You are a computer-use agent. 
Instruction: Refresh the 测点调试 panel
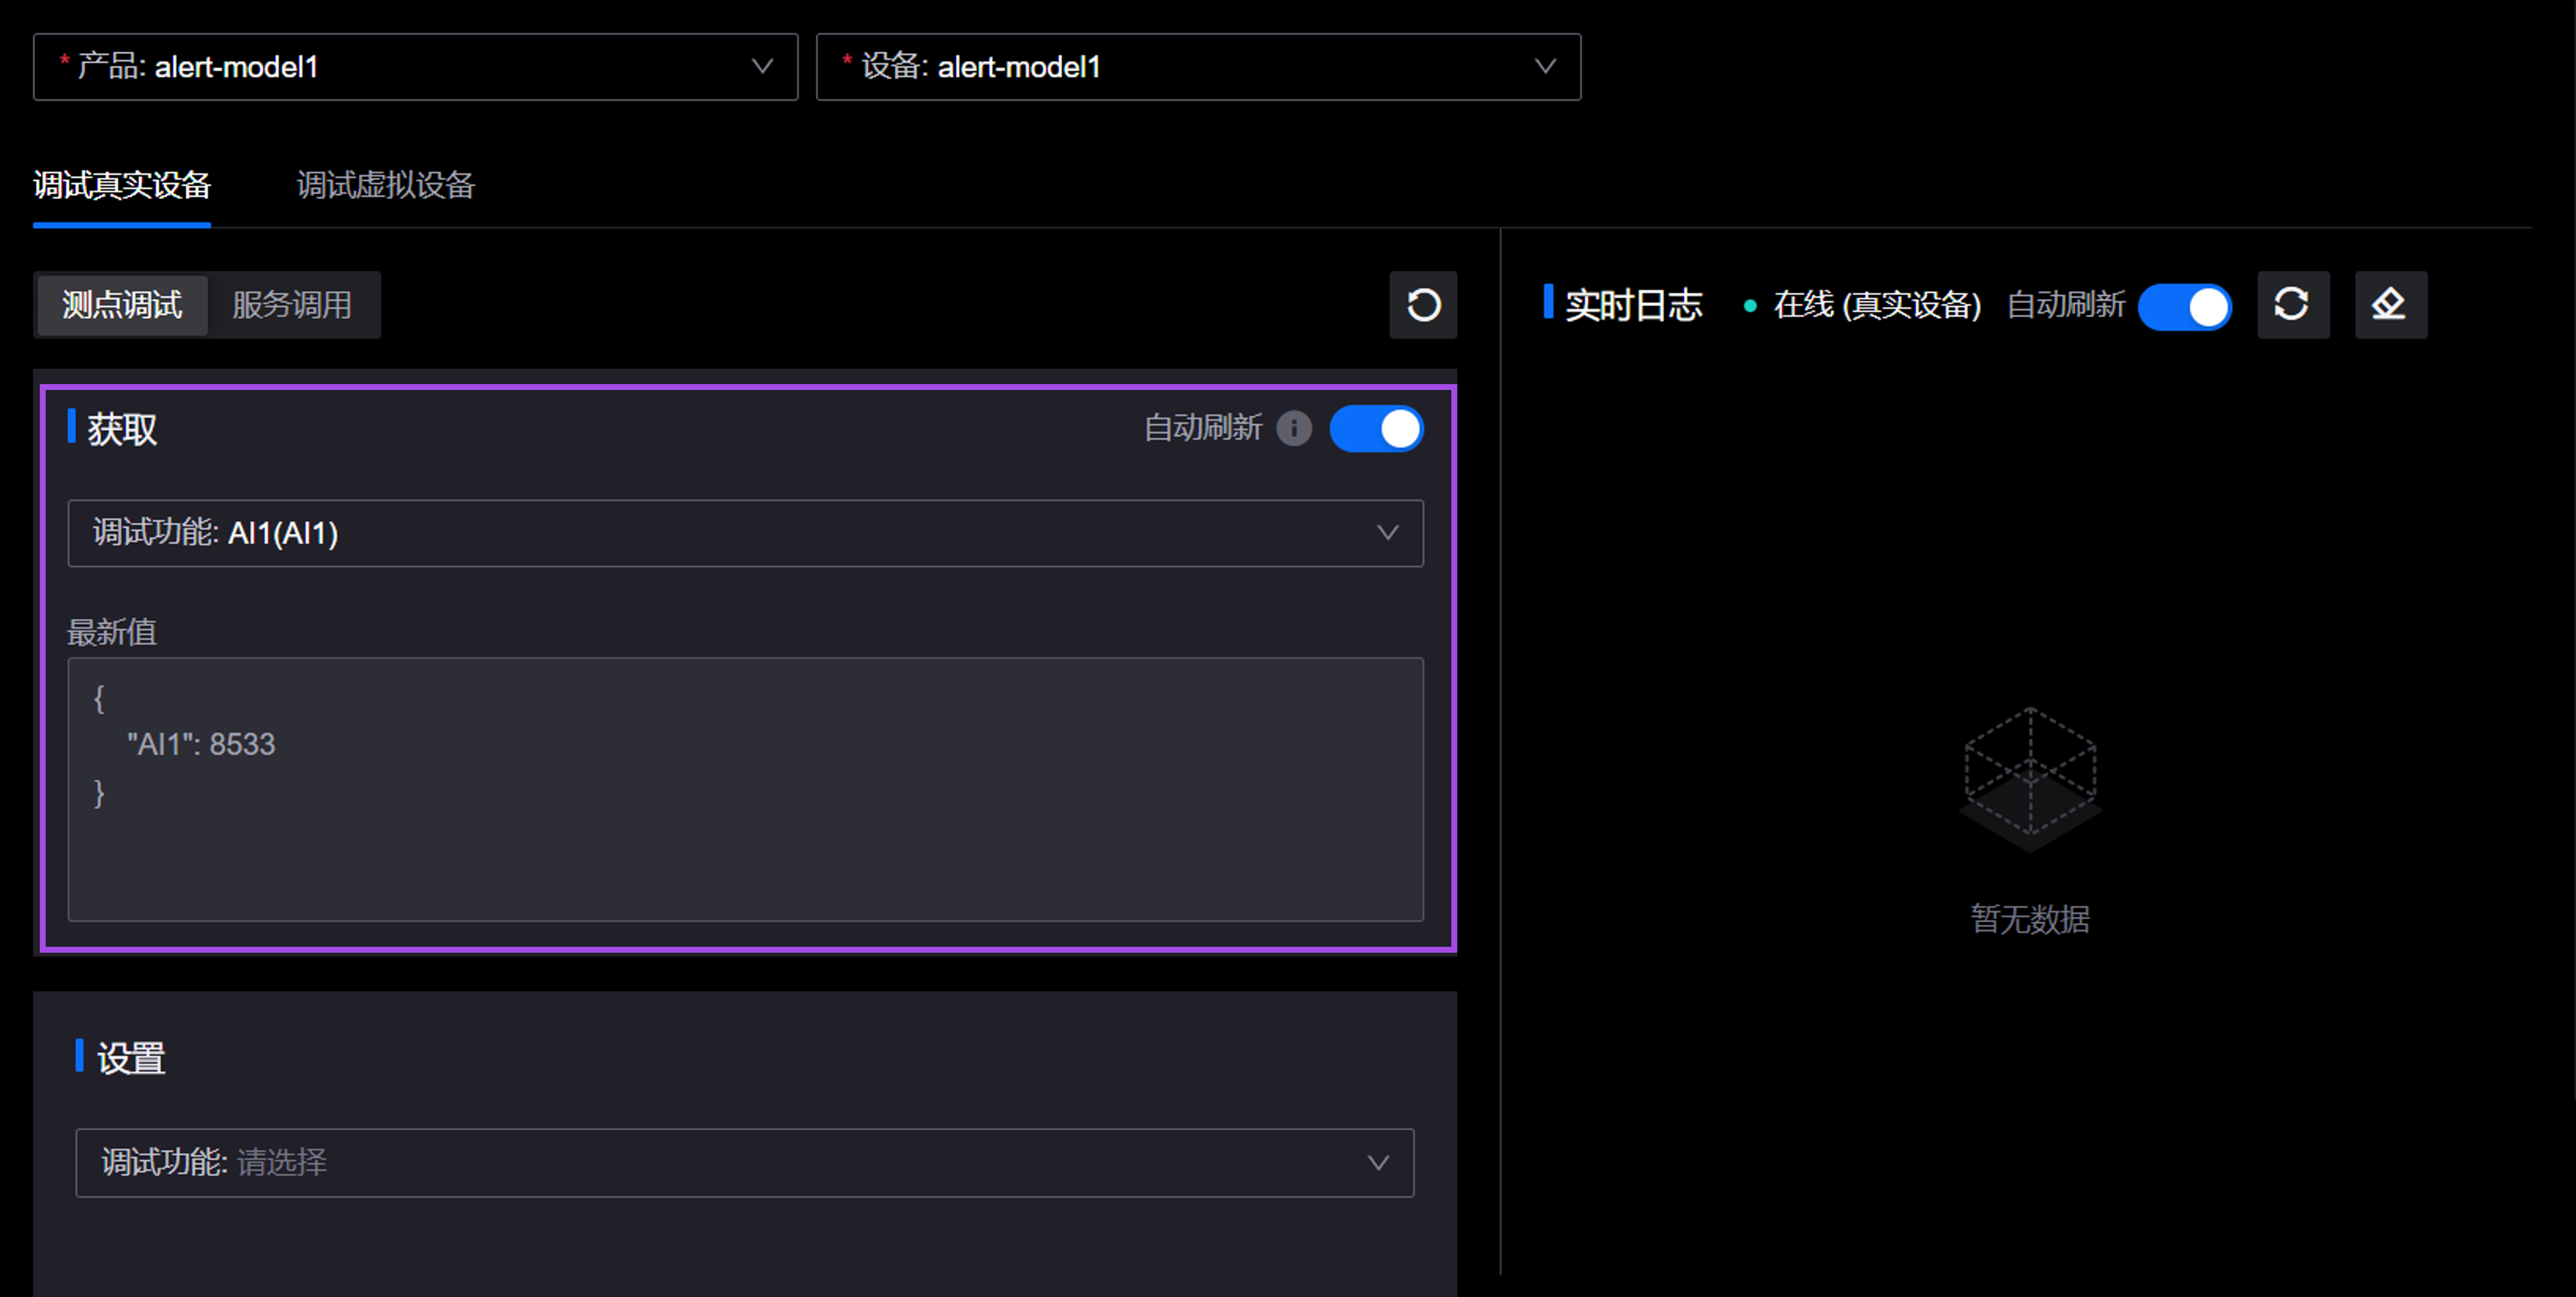[x=1422, y=305]
